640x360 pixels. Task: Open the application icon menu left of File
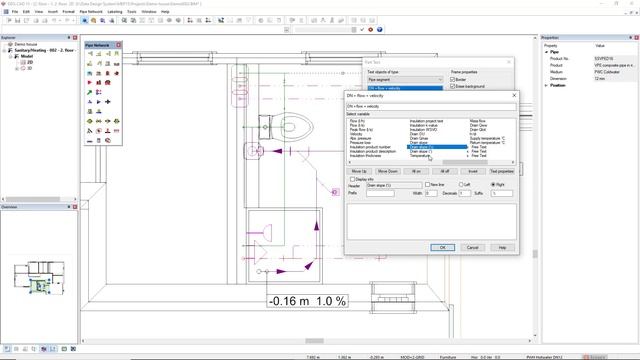(6, 12)
